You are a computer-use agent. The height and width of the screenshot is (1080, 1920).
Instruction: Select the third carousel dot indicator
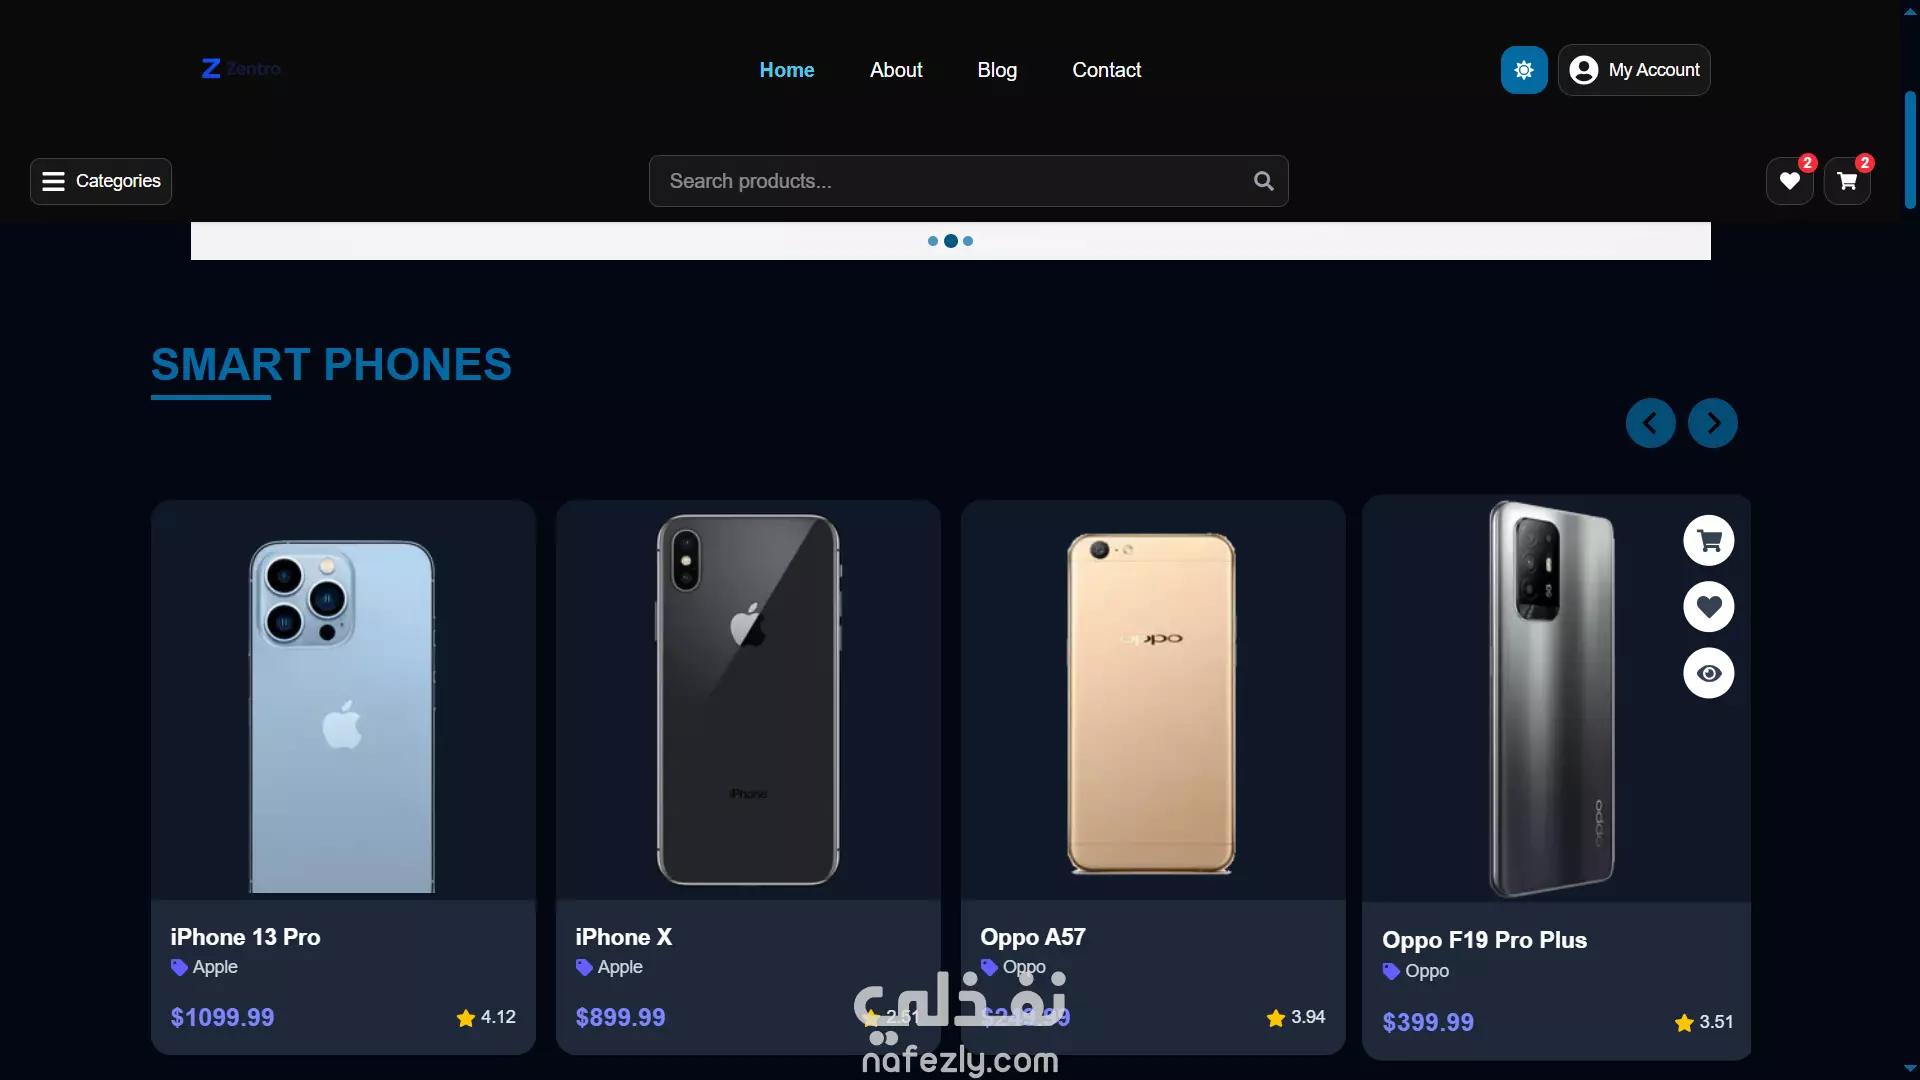point(968,241)
